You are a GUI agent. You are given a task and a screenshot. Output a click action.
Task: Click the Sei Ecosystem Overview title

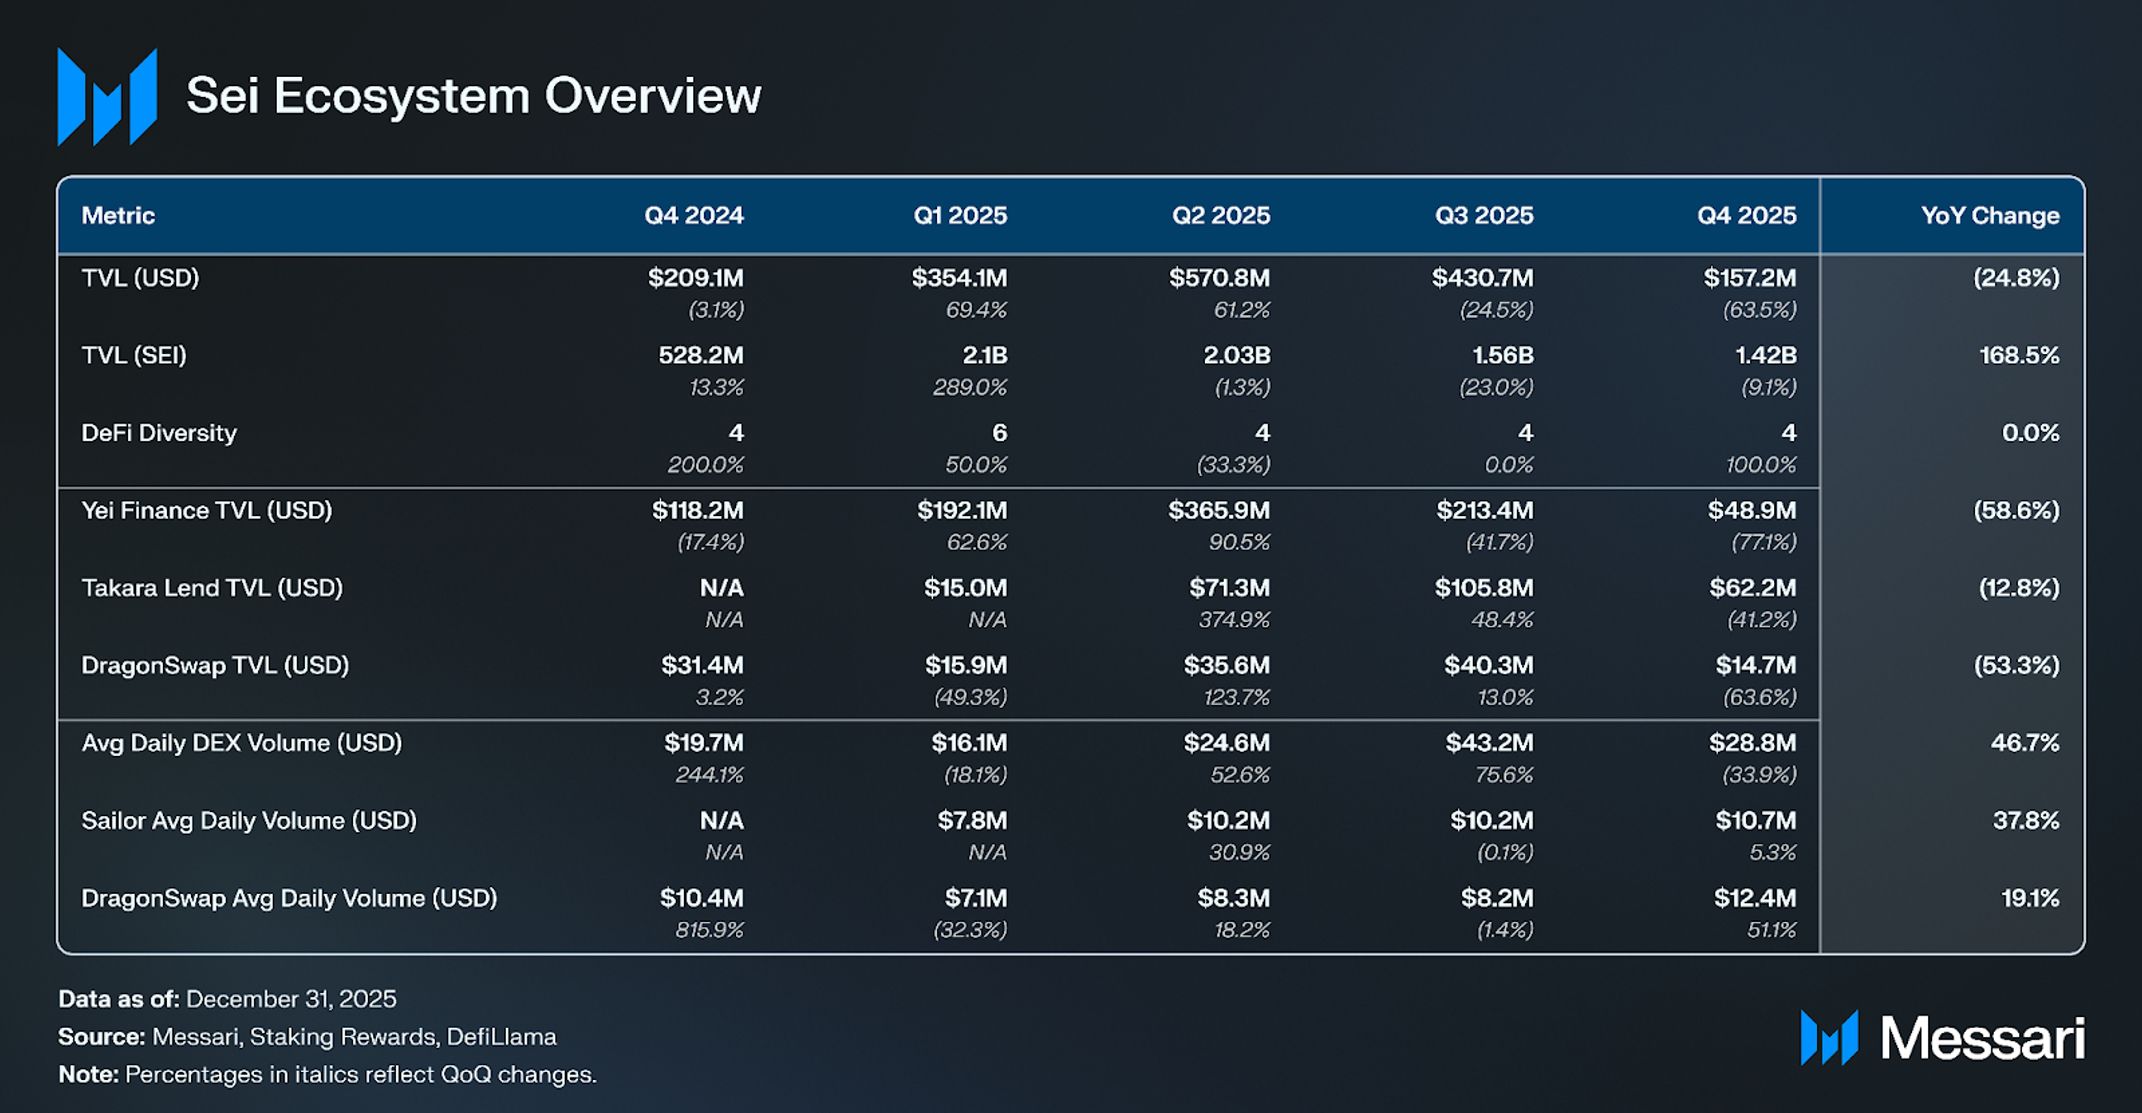tap(473, 97)
